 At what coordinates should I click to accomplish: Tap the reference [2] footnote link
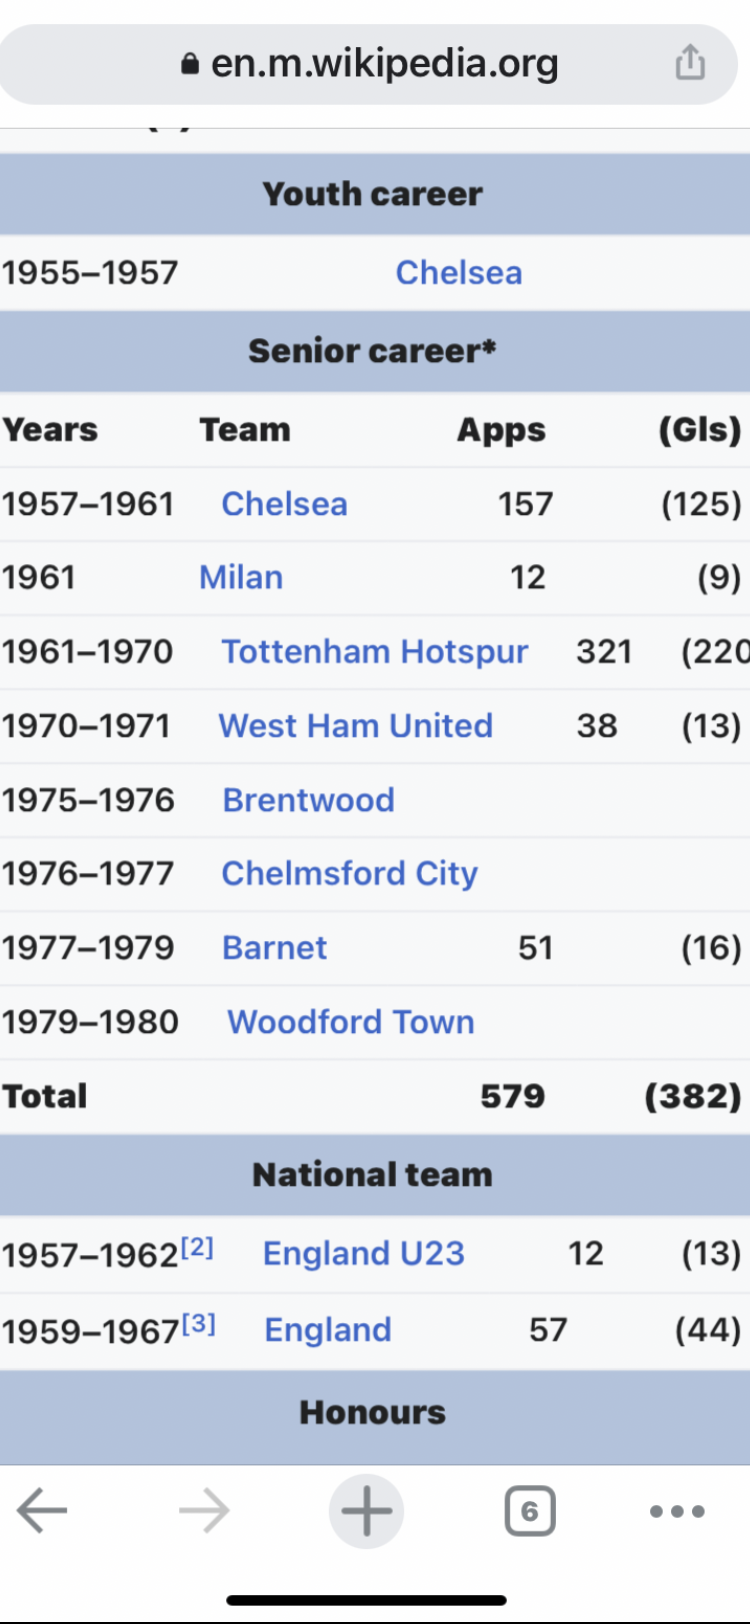(197, 1247)
